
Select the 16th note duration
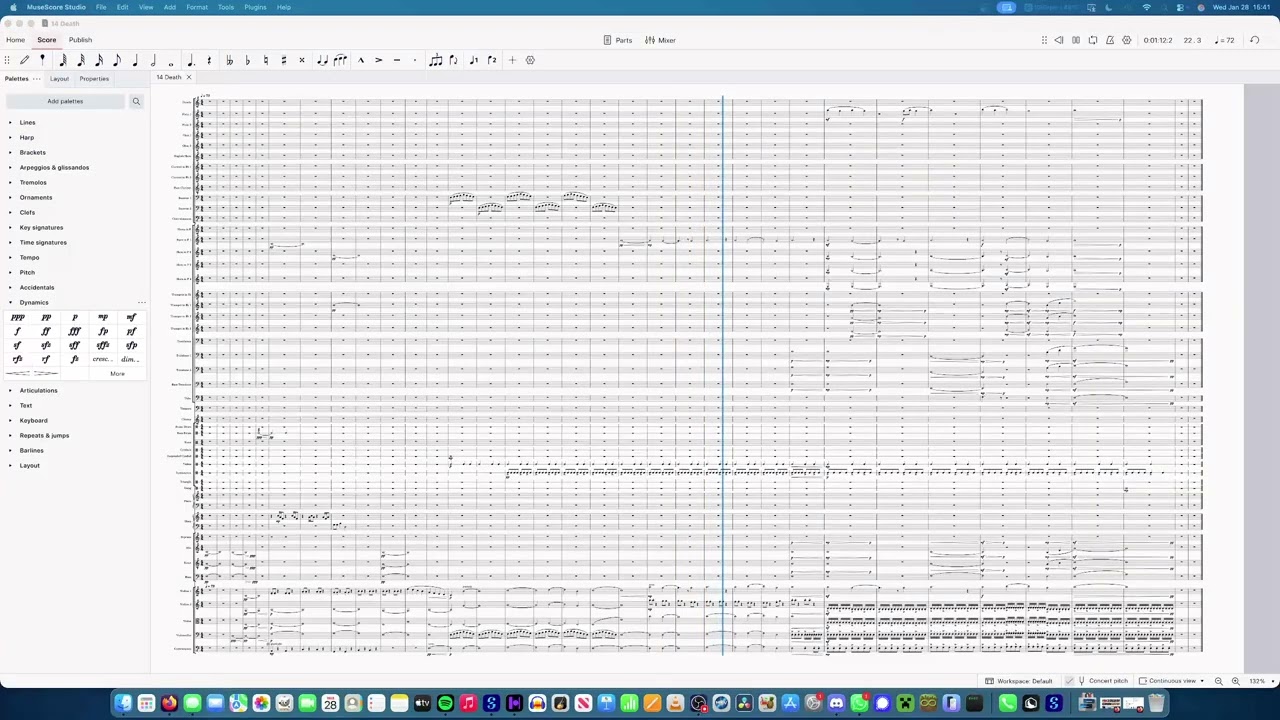coord(99,60)
